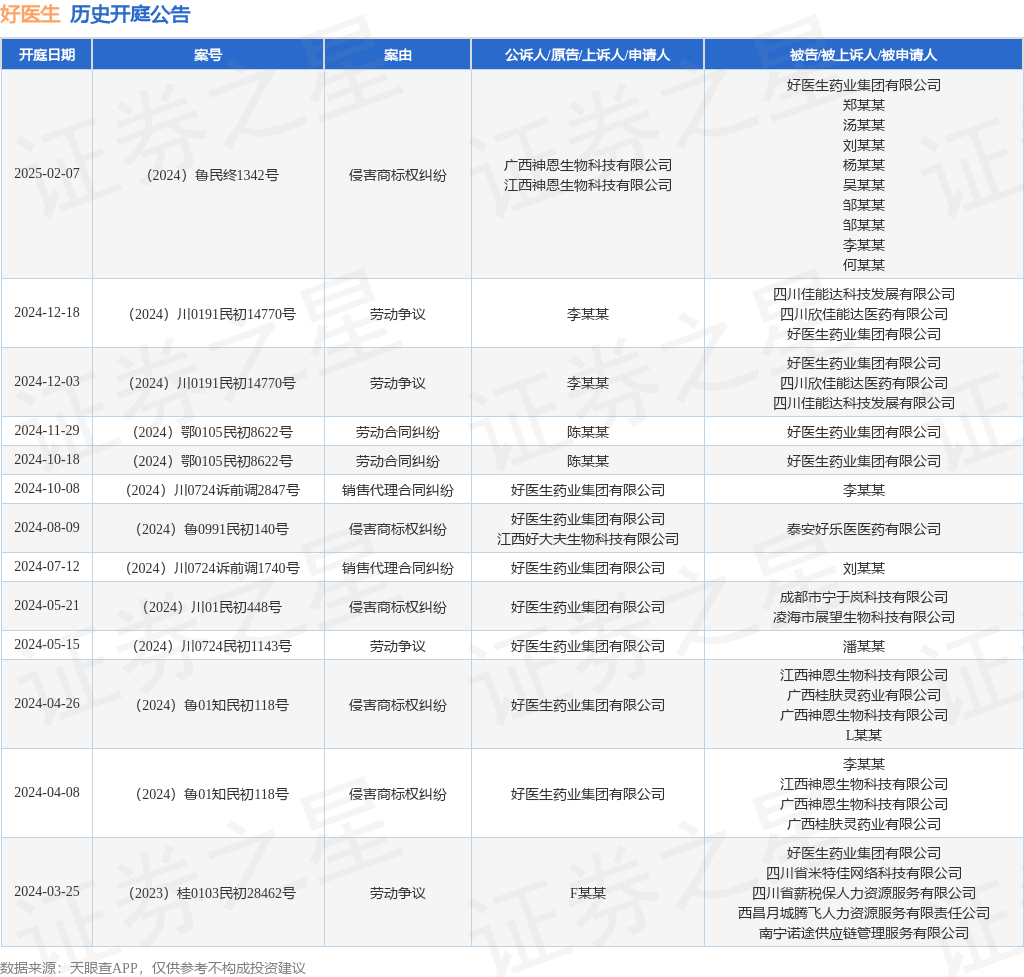This screenshot has height=977, width=1024.
Task: Click 侵害商标权纠纷 in the 2024-04-26 row
Action: pos(398,705)
